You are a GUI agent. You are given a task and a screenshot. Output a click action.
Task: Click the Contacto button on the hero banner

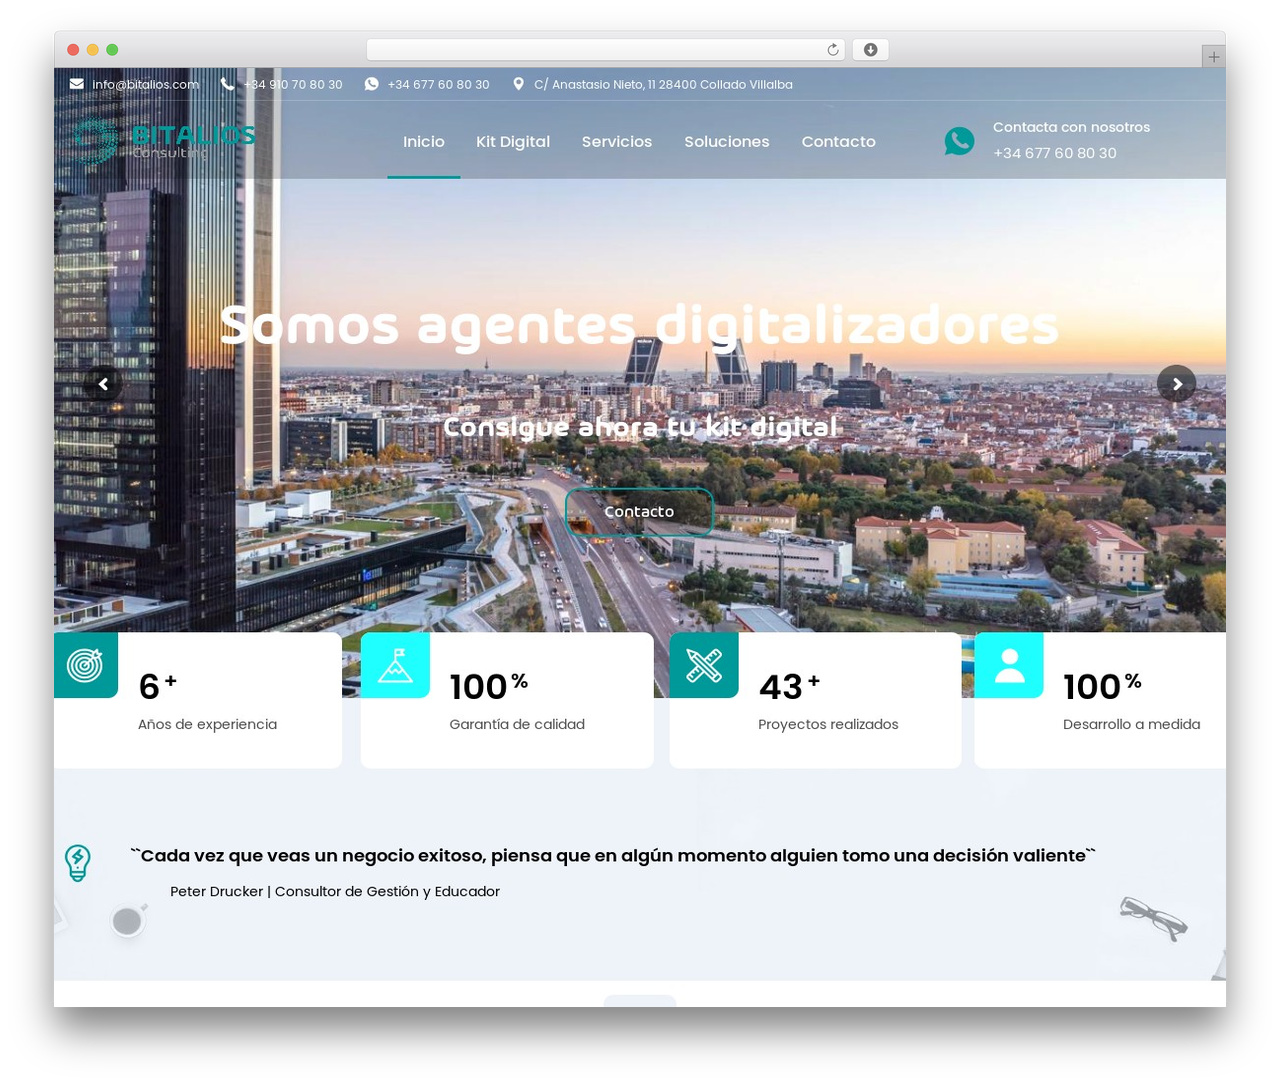(x=639, y=512)
